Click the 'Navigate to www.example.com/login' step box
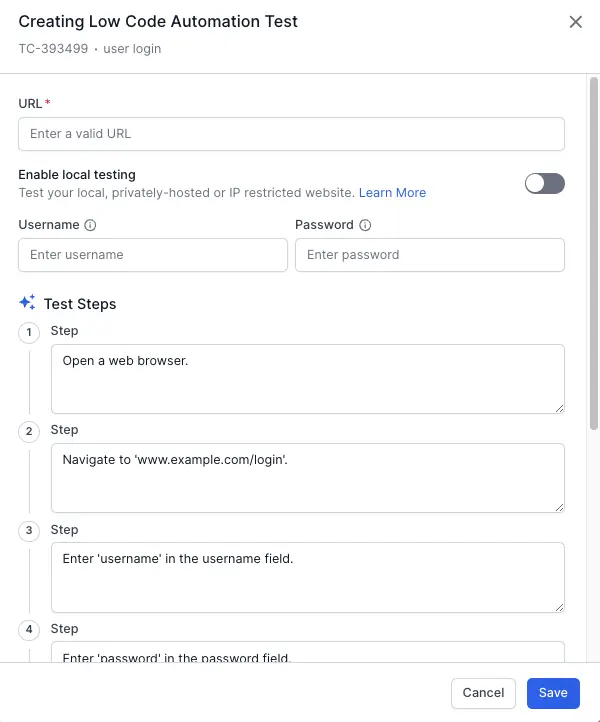Viewport: 600px width, 722px height. pyautogui.click(x=308, y=477)
